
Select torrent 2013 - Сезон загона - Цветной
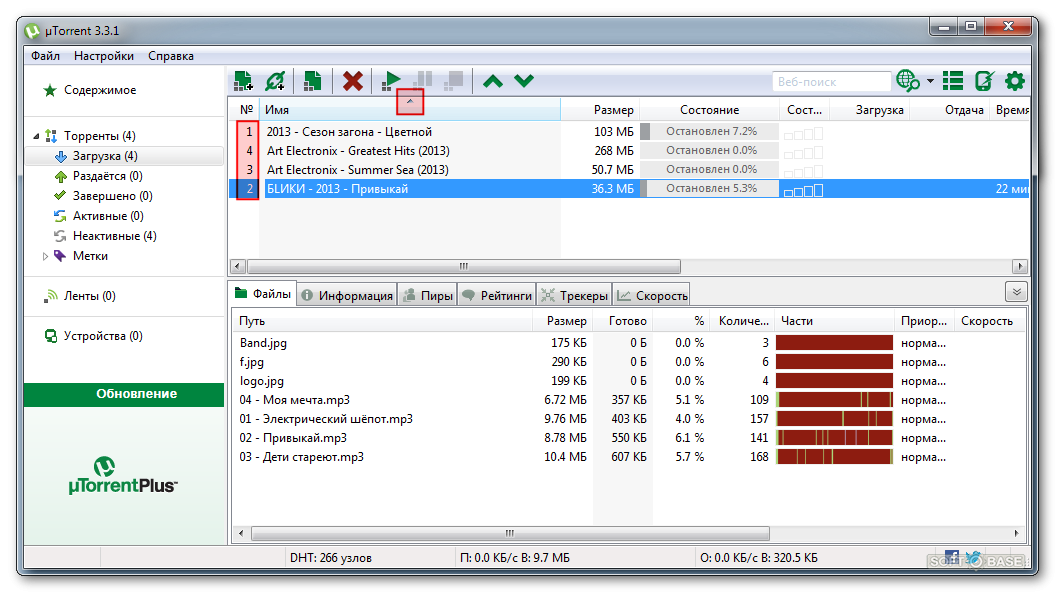tap(349, 132)
